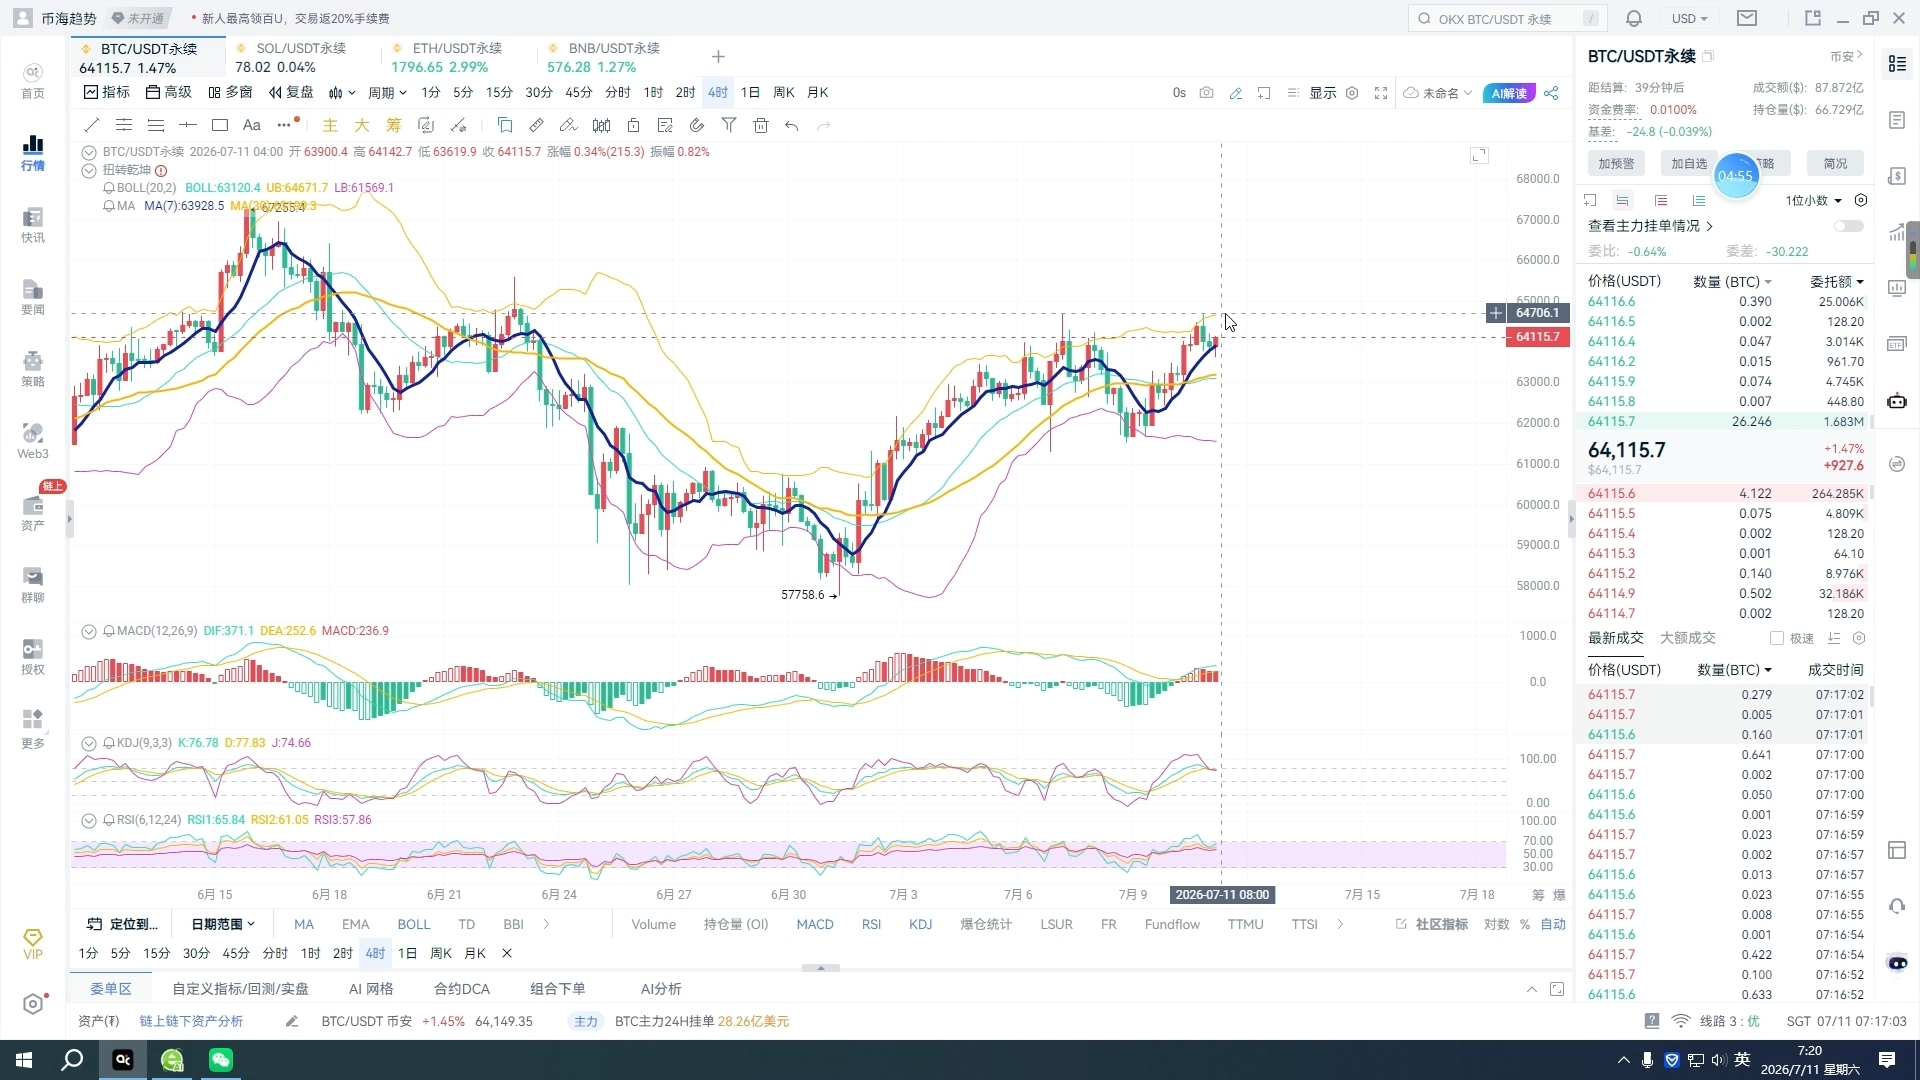Open the 大额成交 large trades tab
This screenshot has width=1920, height=1080.
pyautogui.click(x=1687, y=638)
